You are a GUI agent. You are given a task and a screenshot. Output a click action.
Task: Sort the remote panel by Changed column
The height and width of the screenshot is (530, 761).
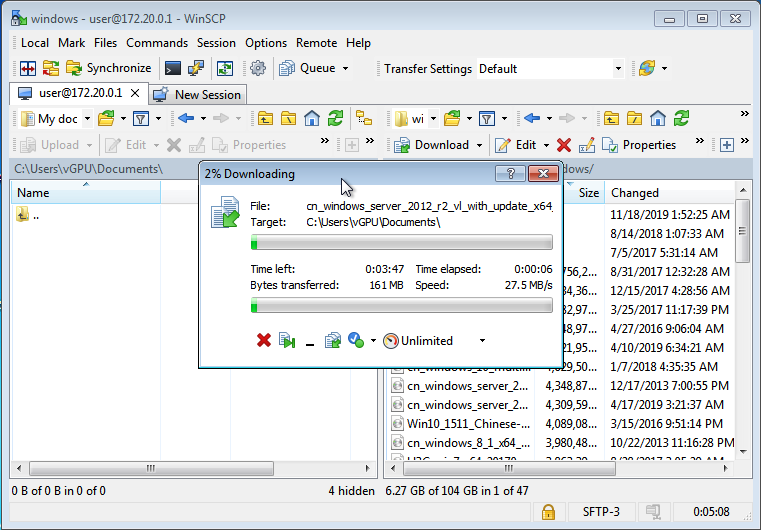(670, 193)
